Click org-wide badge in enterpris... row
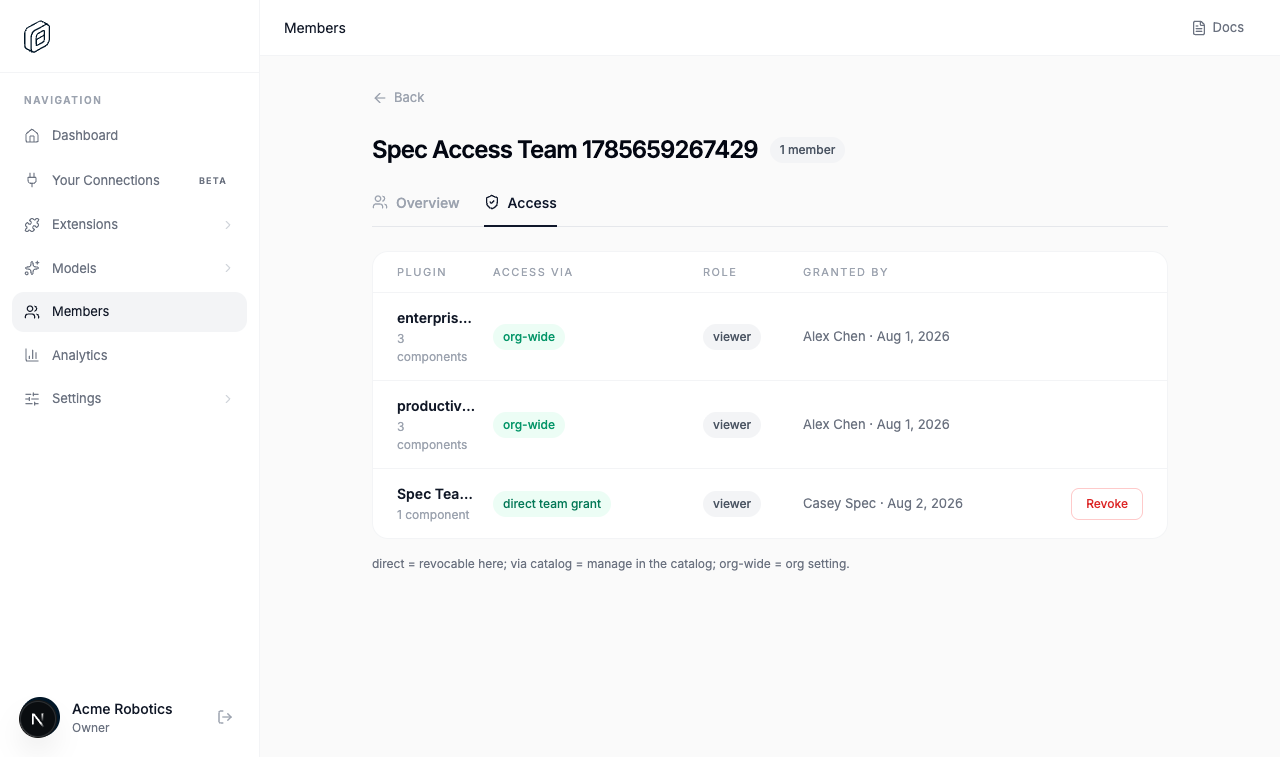This screenshot has height=757, width=1280. click(x=529, y=337)
